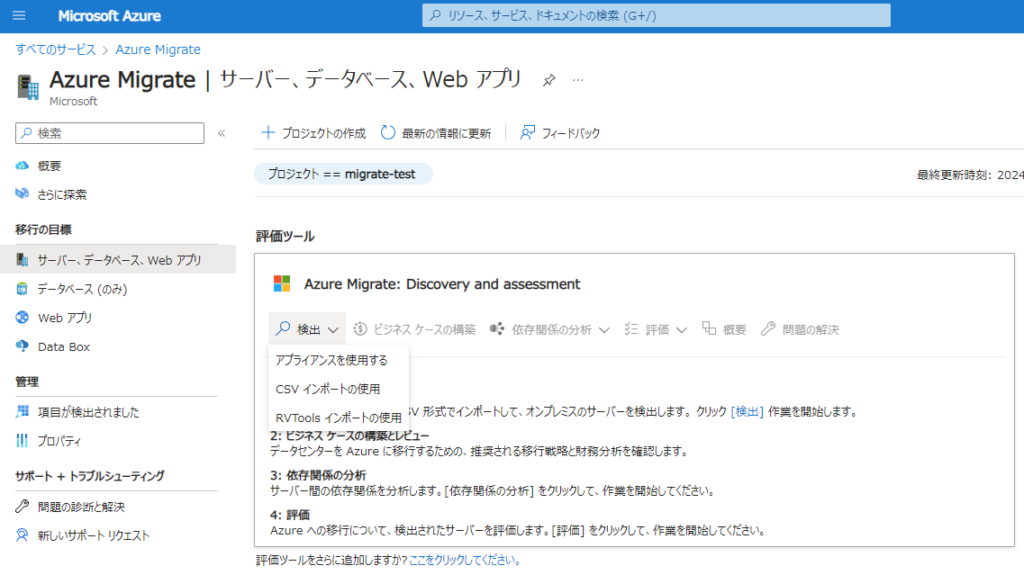Click the wrench icon beside 問題の診断と解決
Viewport: 1024px width, 575px height.
[22, 506]
